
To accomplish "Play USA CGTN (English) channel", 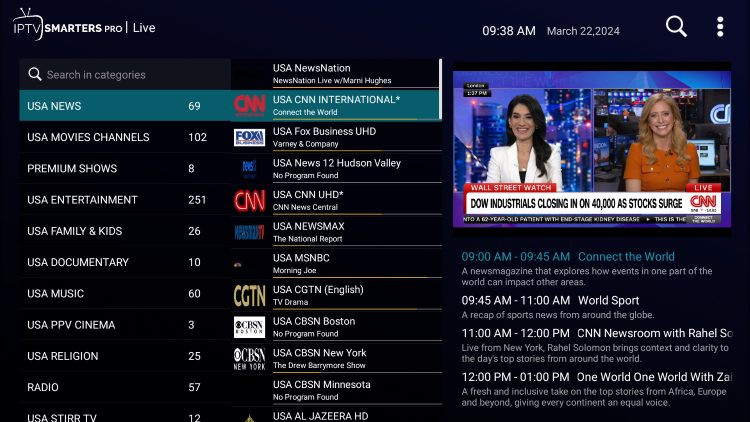I will (335, 295).
